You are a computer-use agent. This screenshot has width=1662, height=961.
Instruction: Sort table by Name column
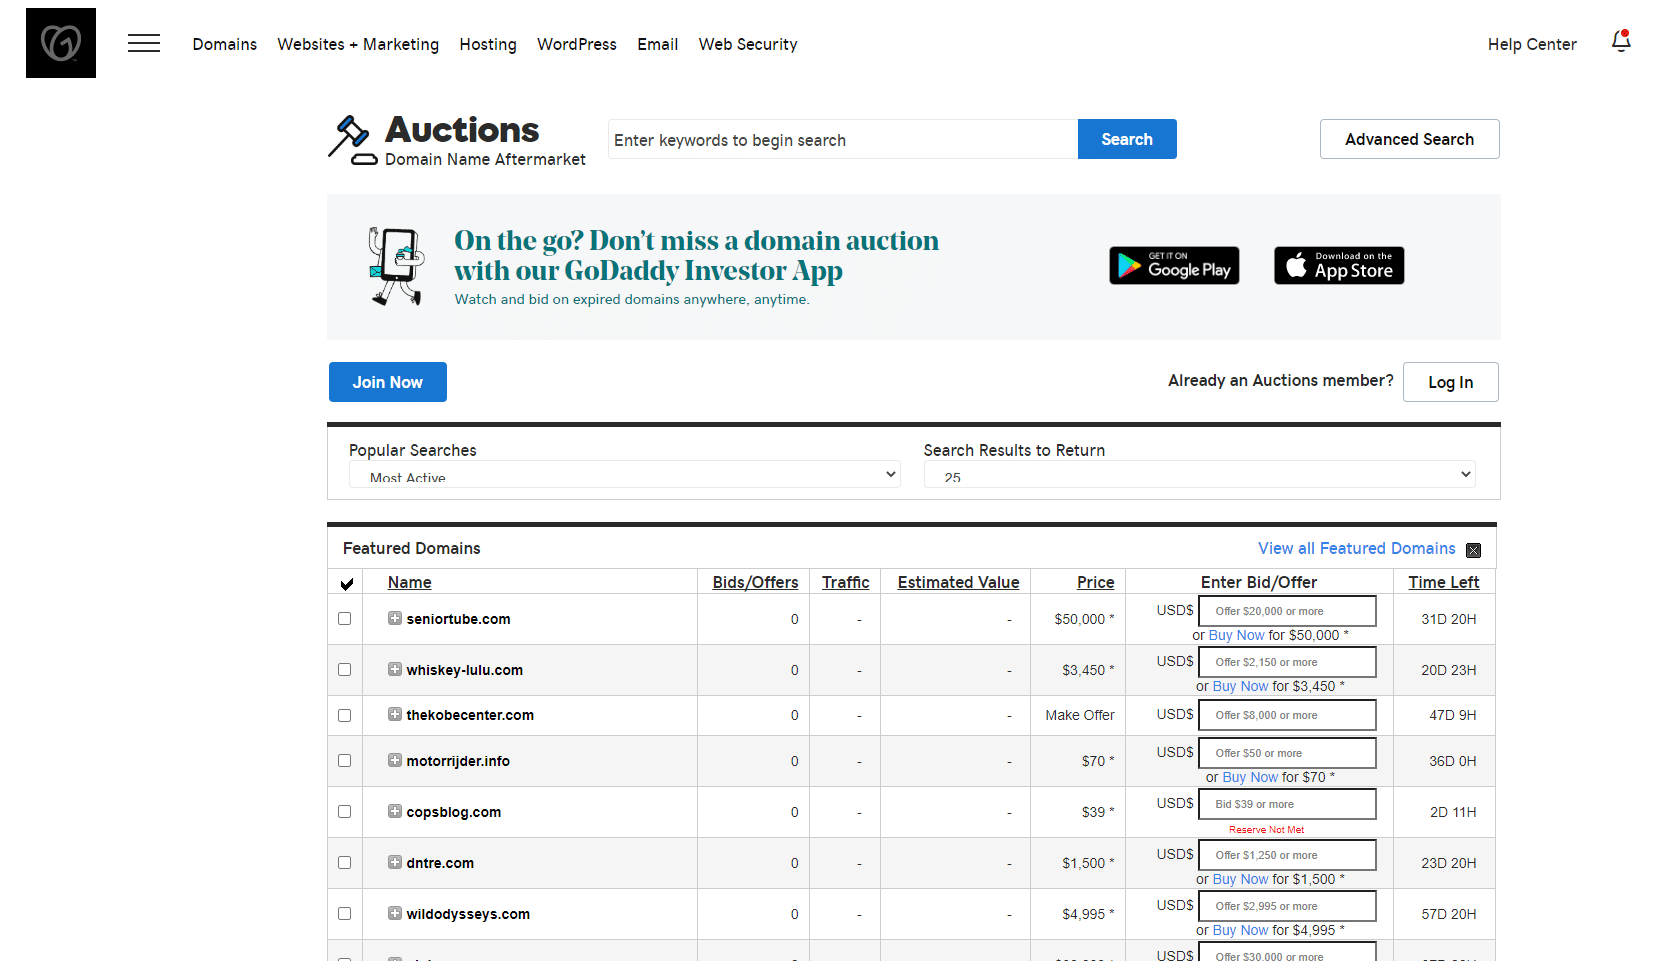pyautogui.click(x=410, y=582)
